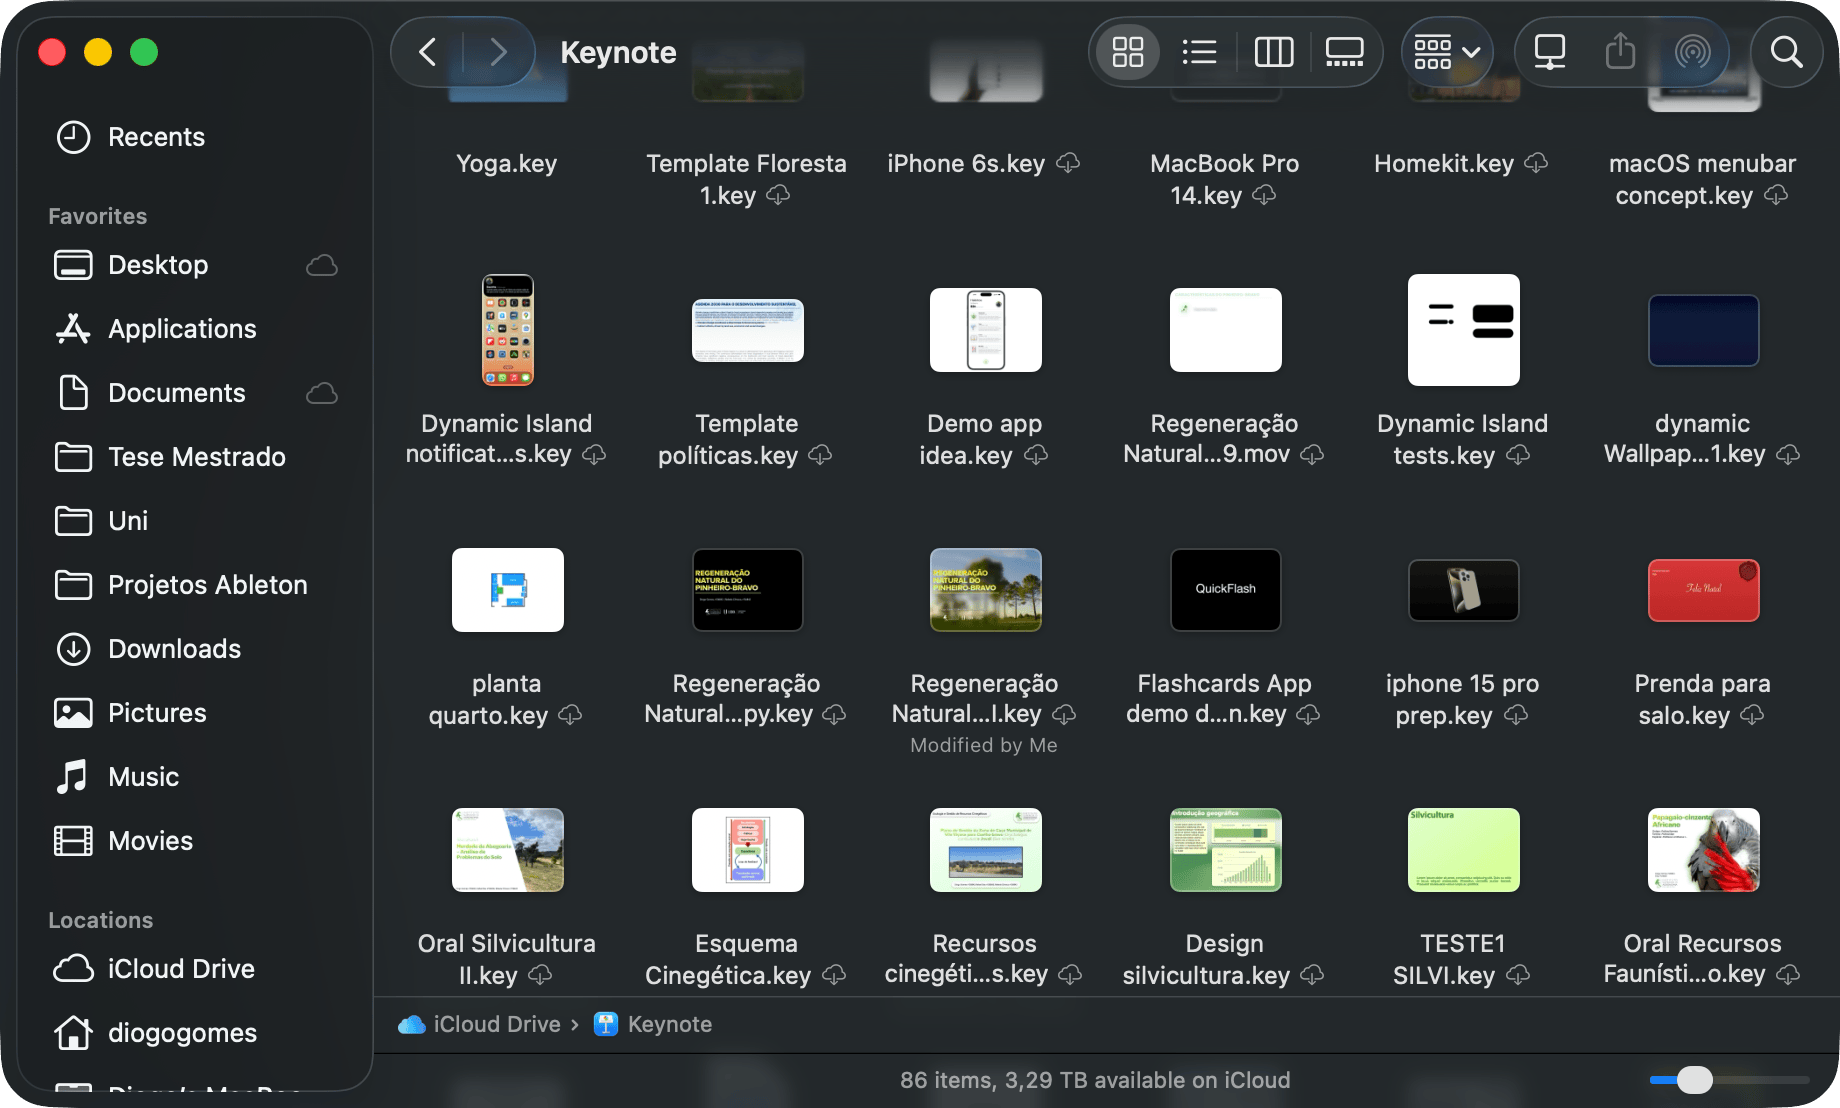Open Recents from the sidebar
Viewport: 1840px width, 1108px height.
pyautogui.click(x=156, y=137)
